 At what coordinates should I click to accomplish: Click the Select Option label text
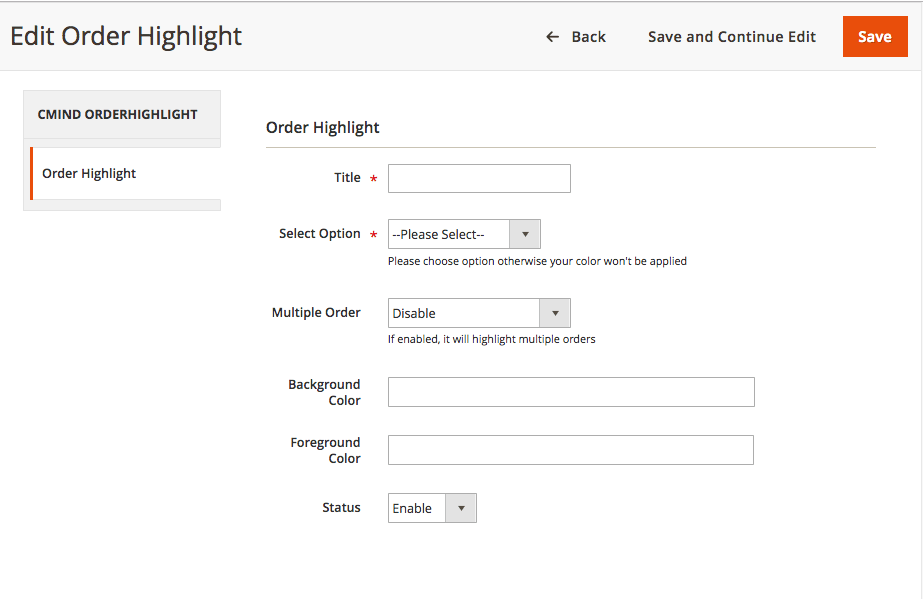(x=319, y=233)
